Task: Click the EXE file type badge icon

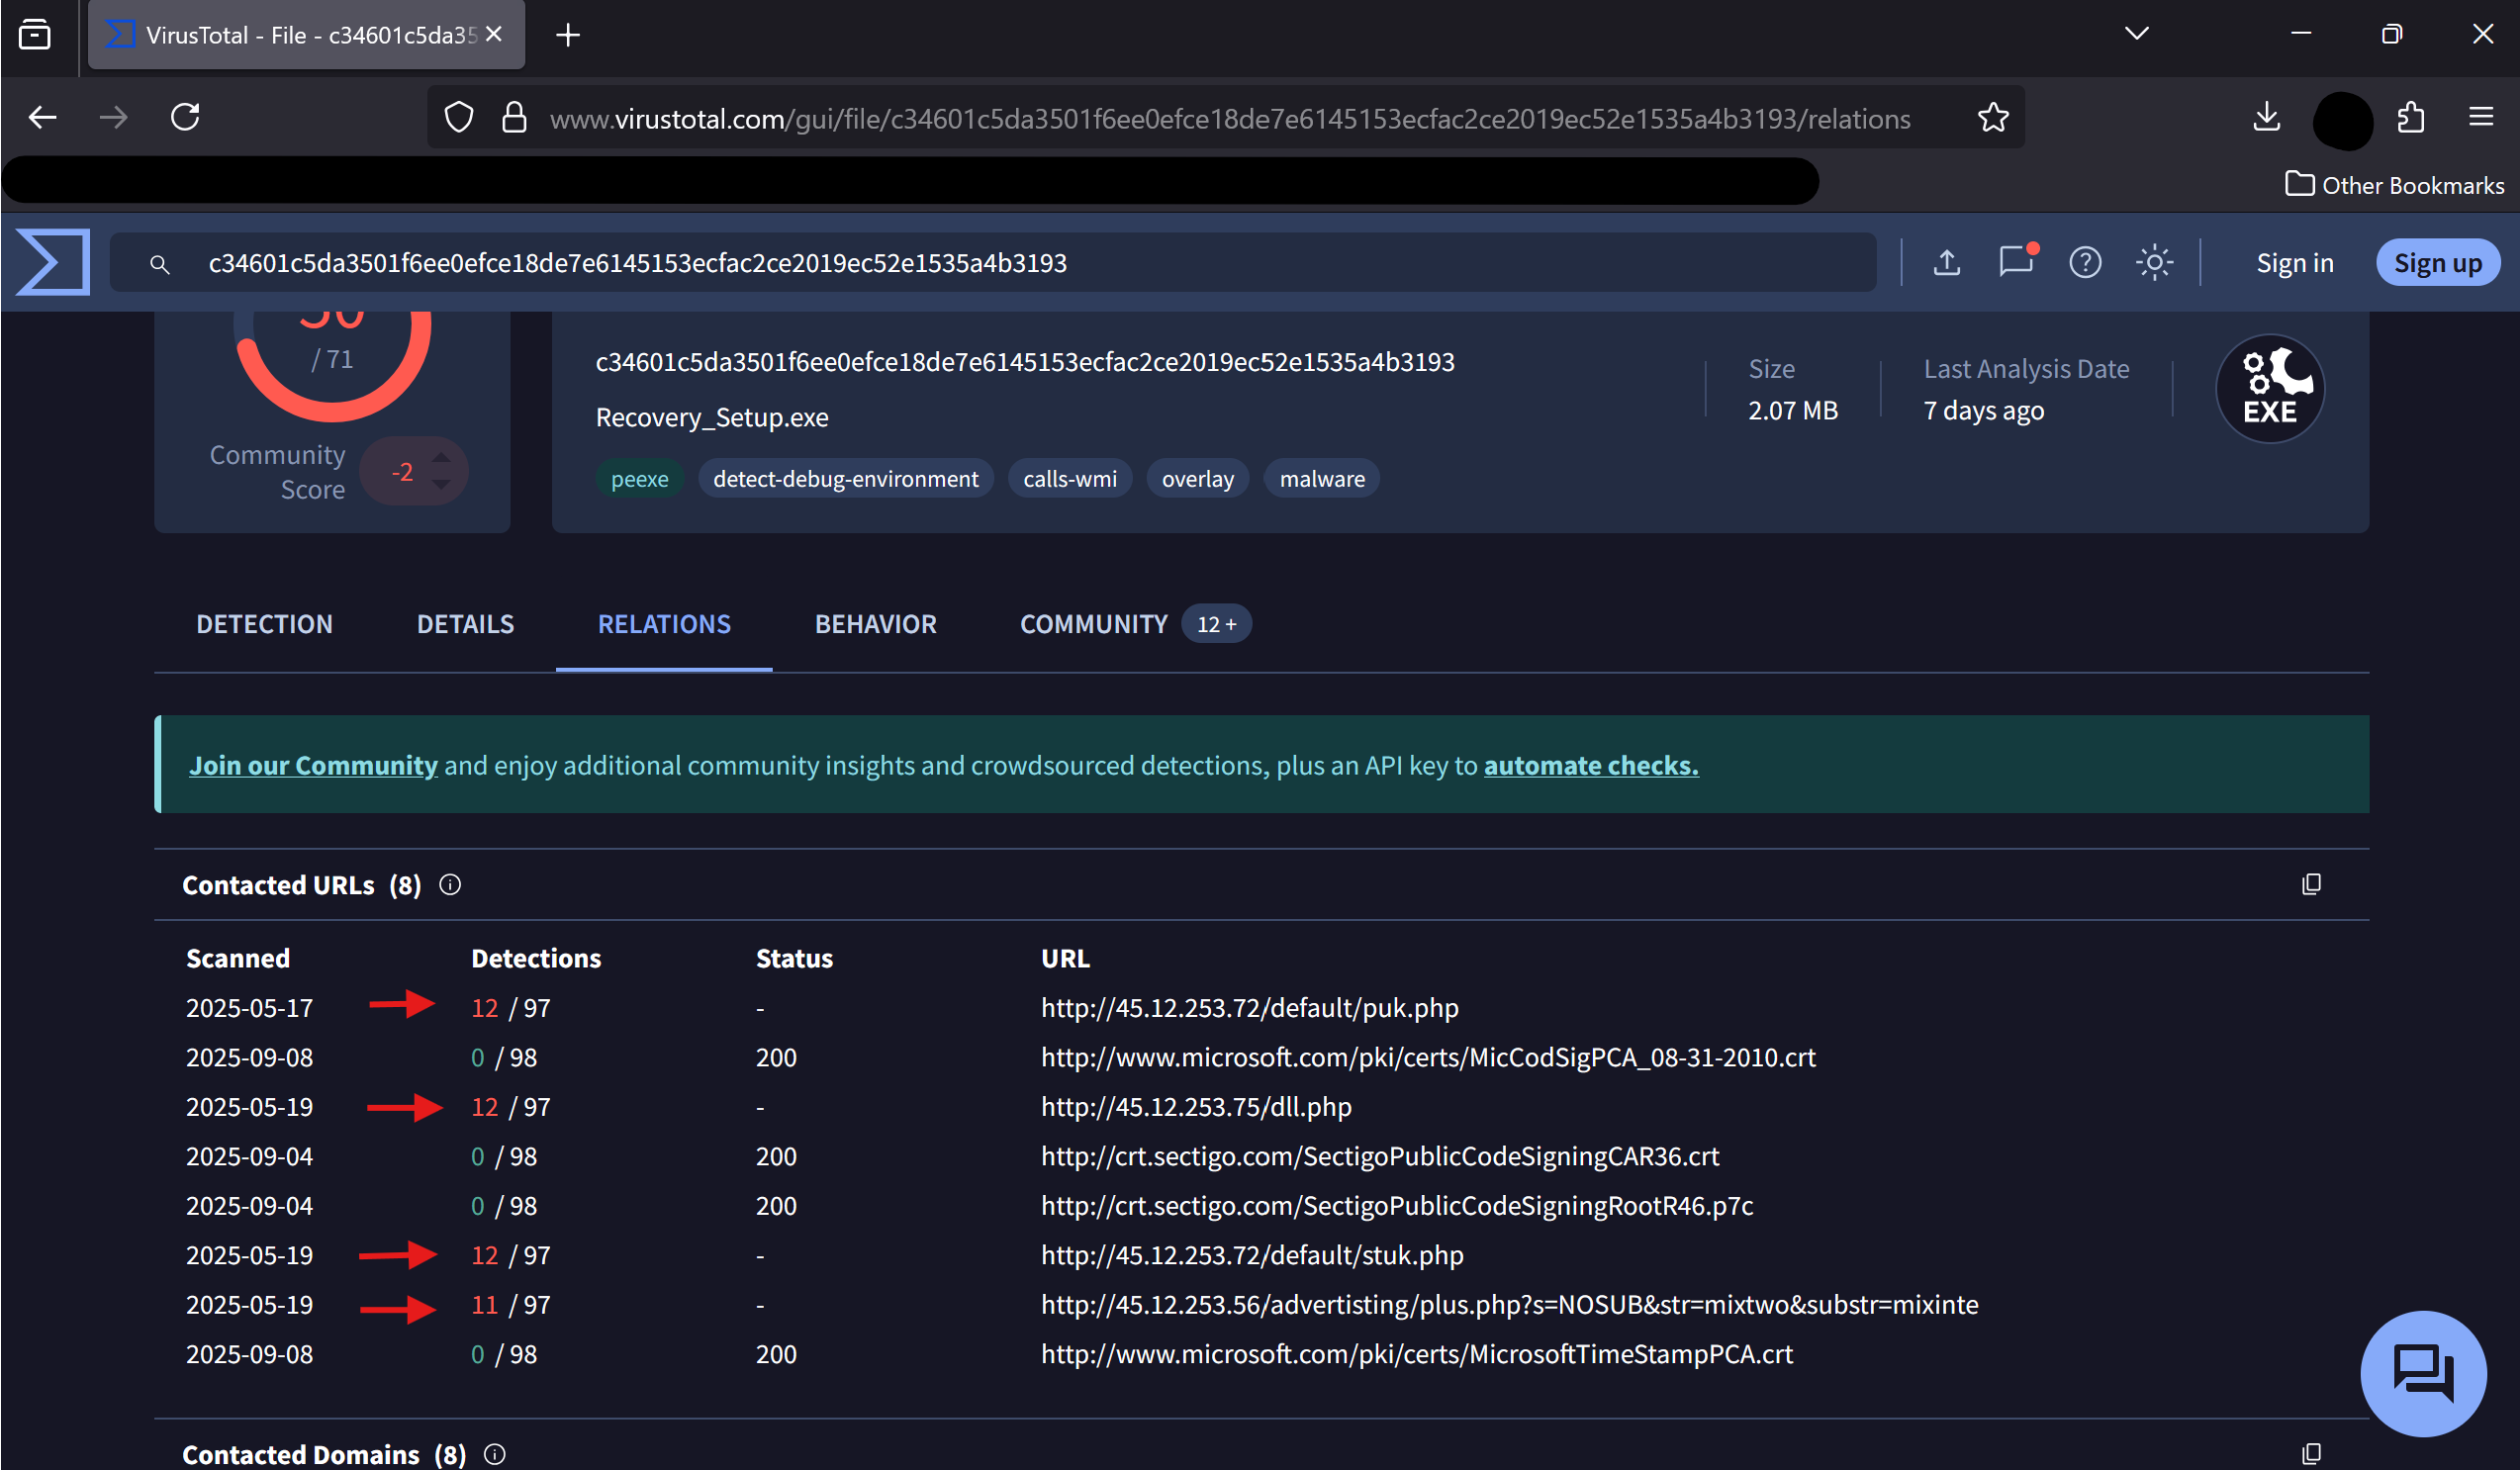Action: pos(2269,389)
